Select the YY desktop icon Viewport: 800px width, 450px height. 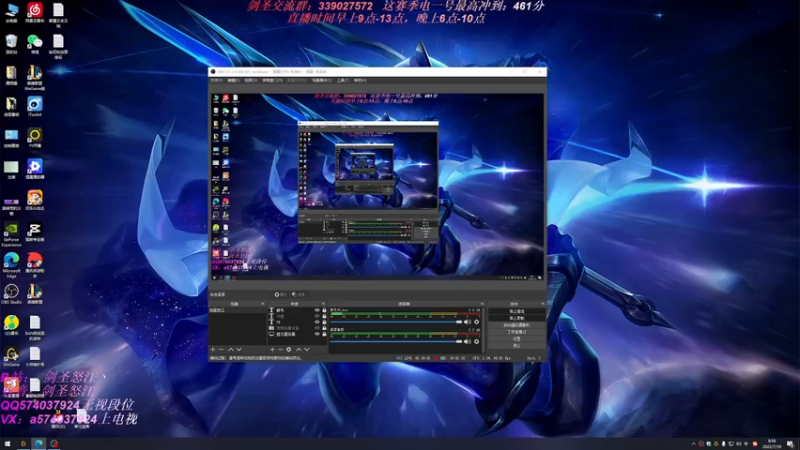coord(35,138)
